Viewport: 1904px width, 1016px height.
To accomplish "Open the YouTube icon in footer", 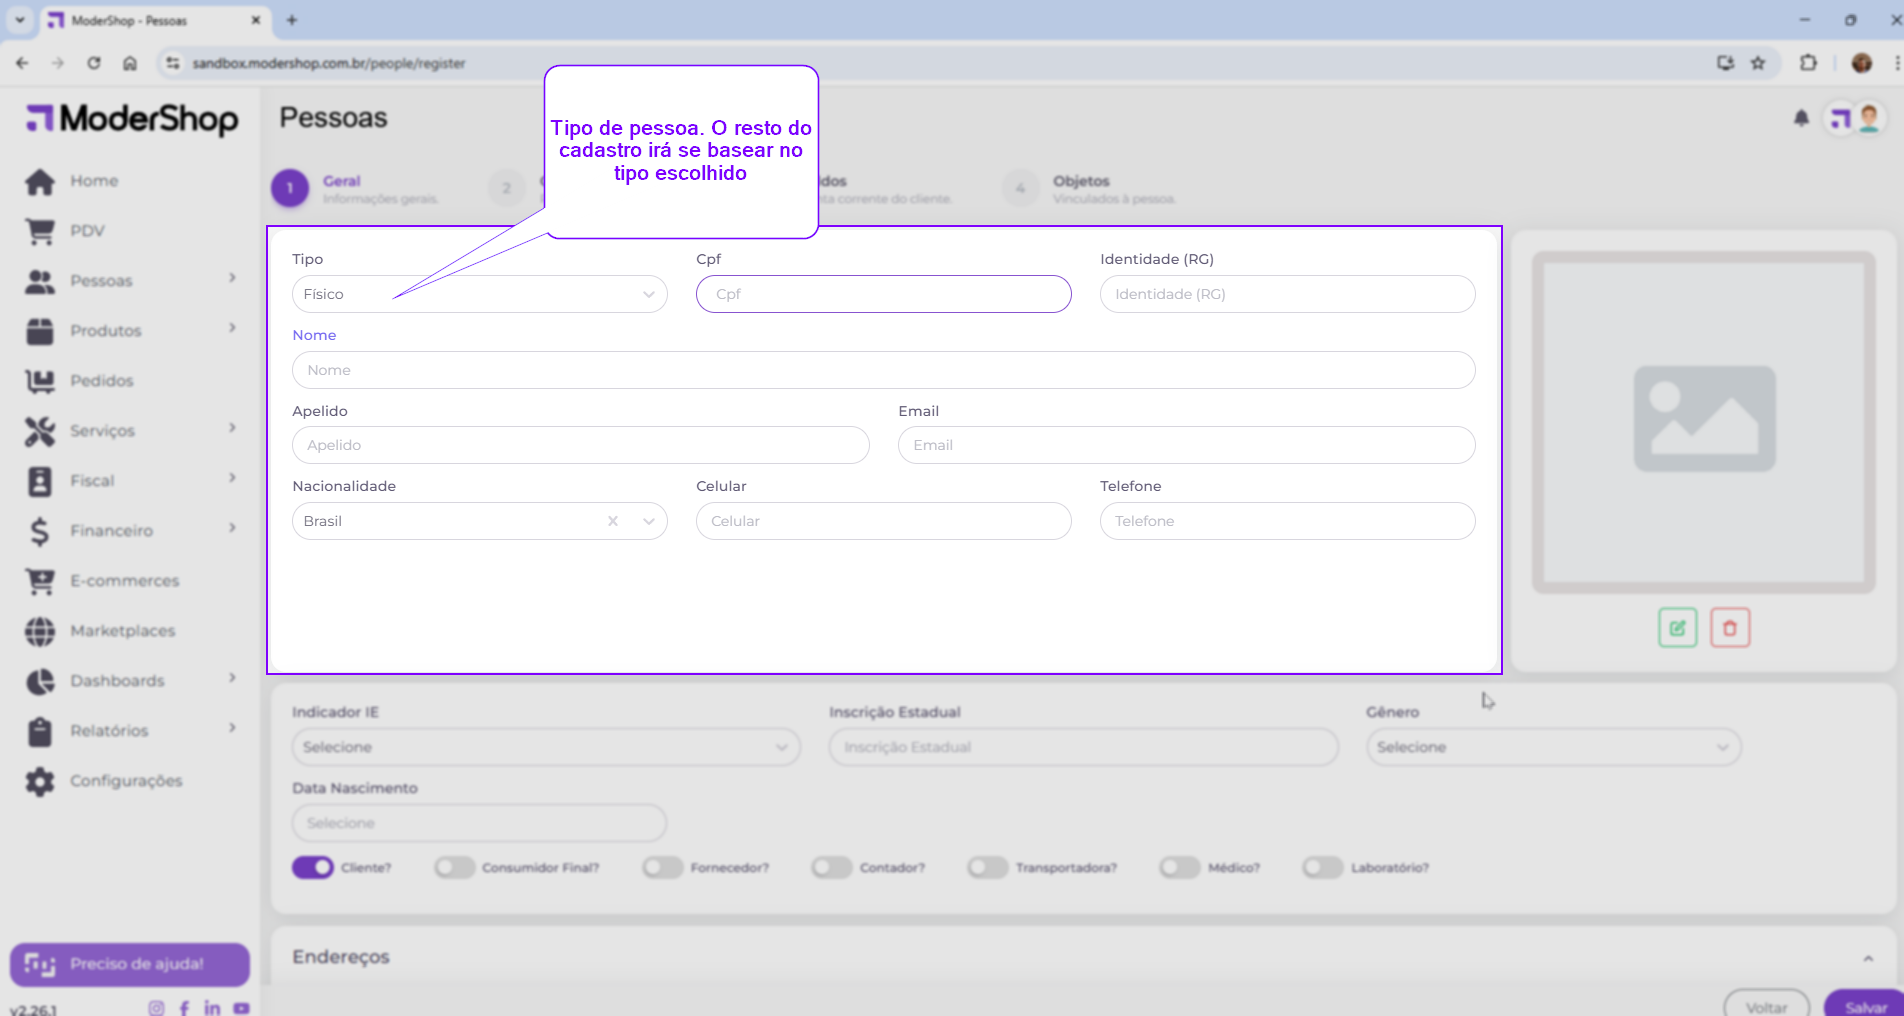I will tap(241, 1007).
